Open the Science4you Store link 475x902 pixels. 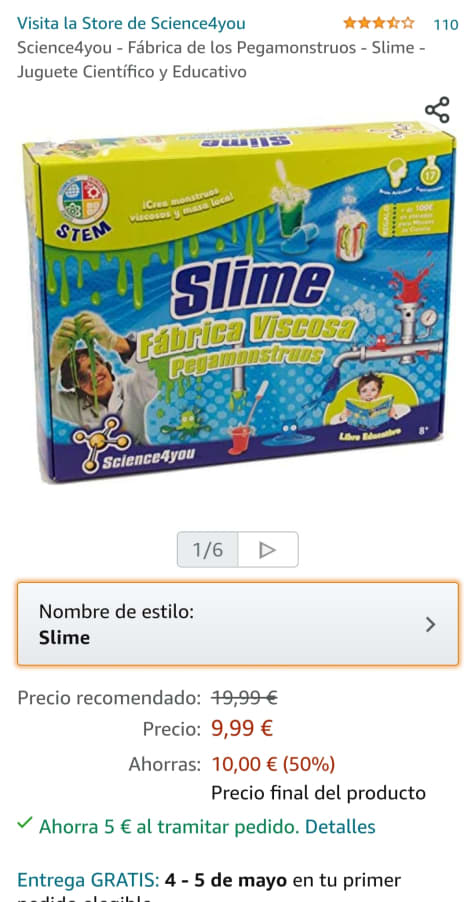[x=131, y=24]
